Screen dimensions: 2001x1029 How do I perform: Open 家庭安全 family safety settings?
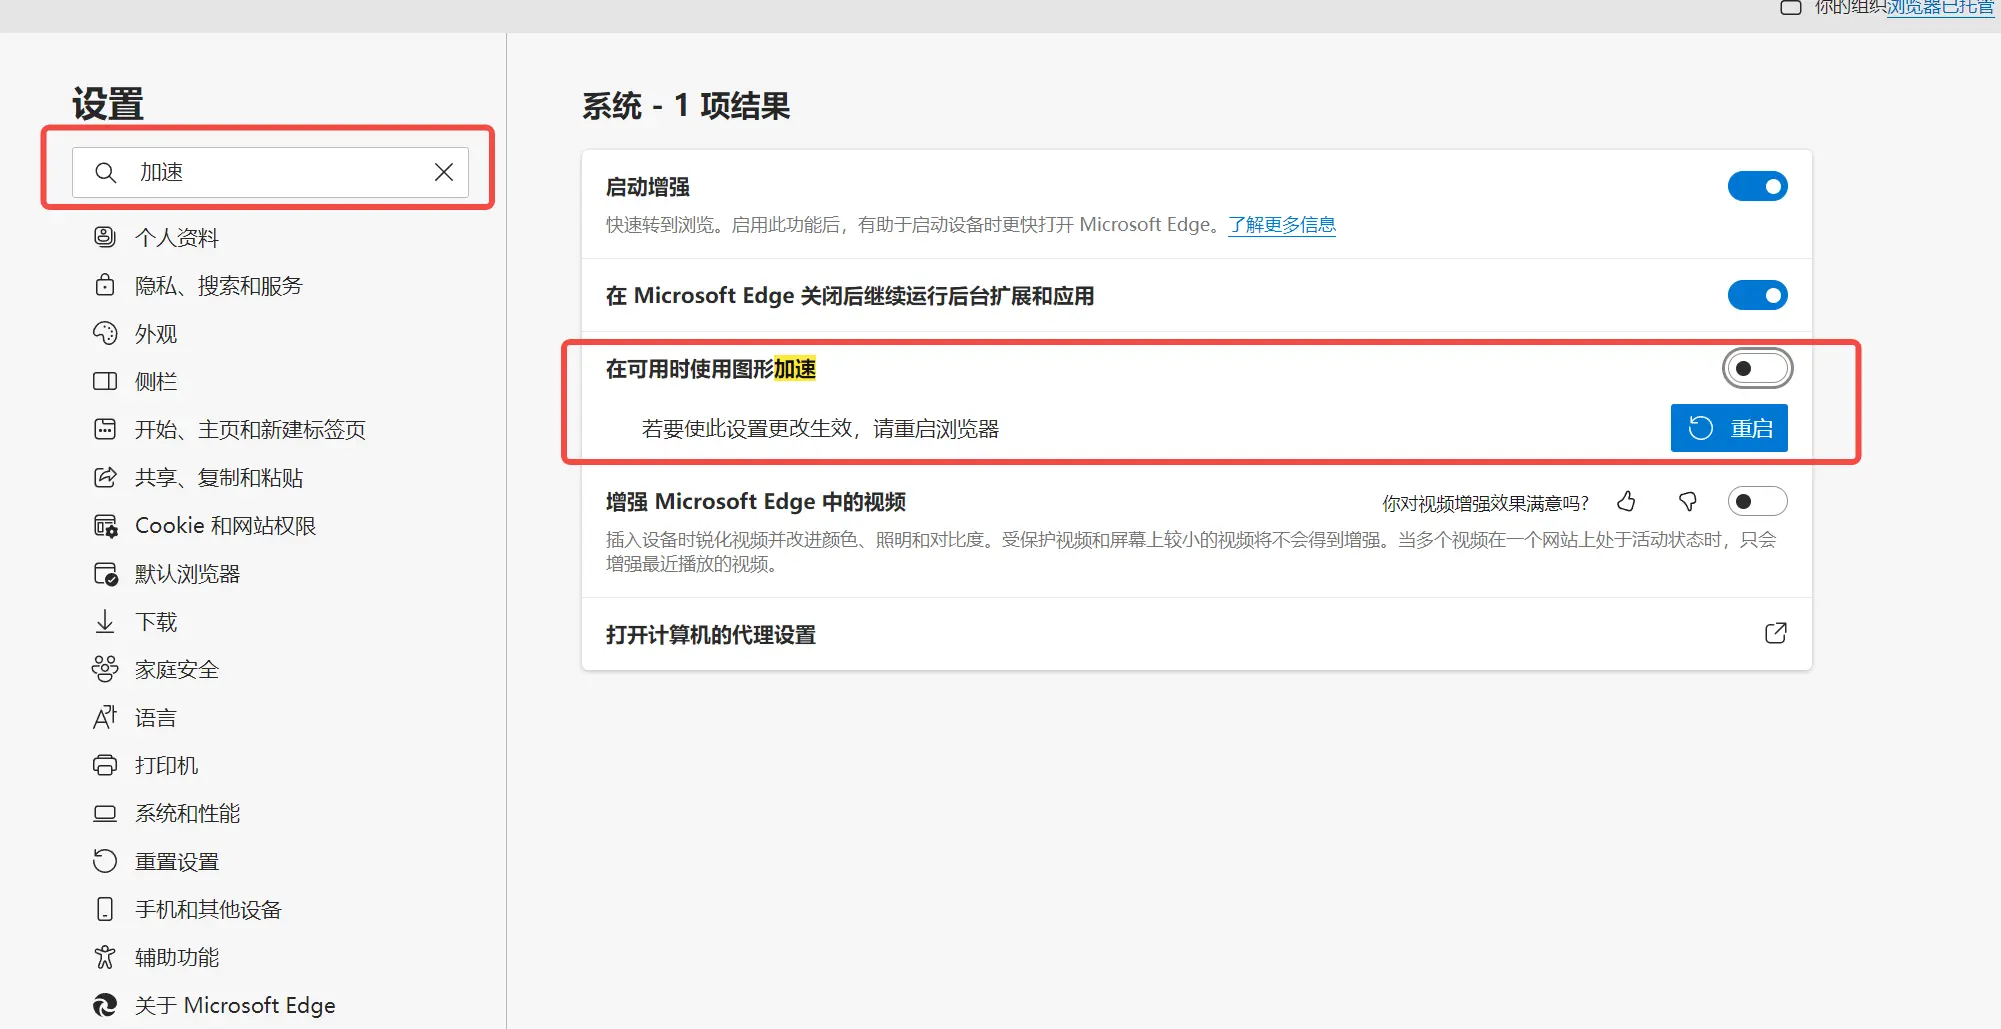click(177, 670)
